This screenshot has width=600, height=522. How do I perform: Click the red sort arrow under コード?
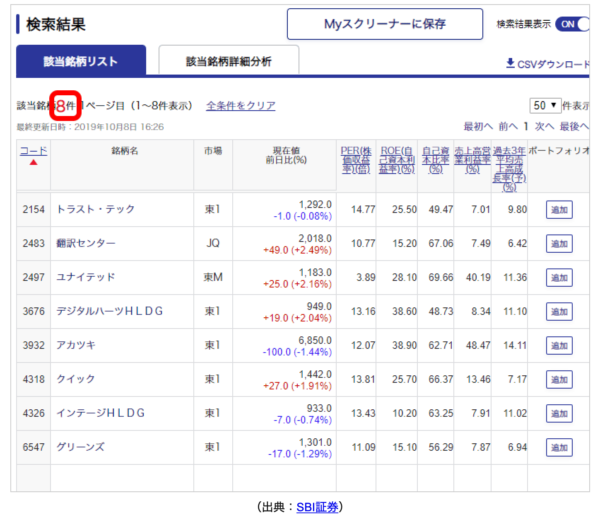pyautogui.click(x=33, y=163)
